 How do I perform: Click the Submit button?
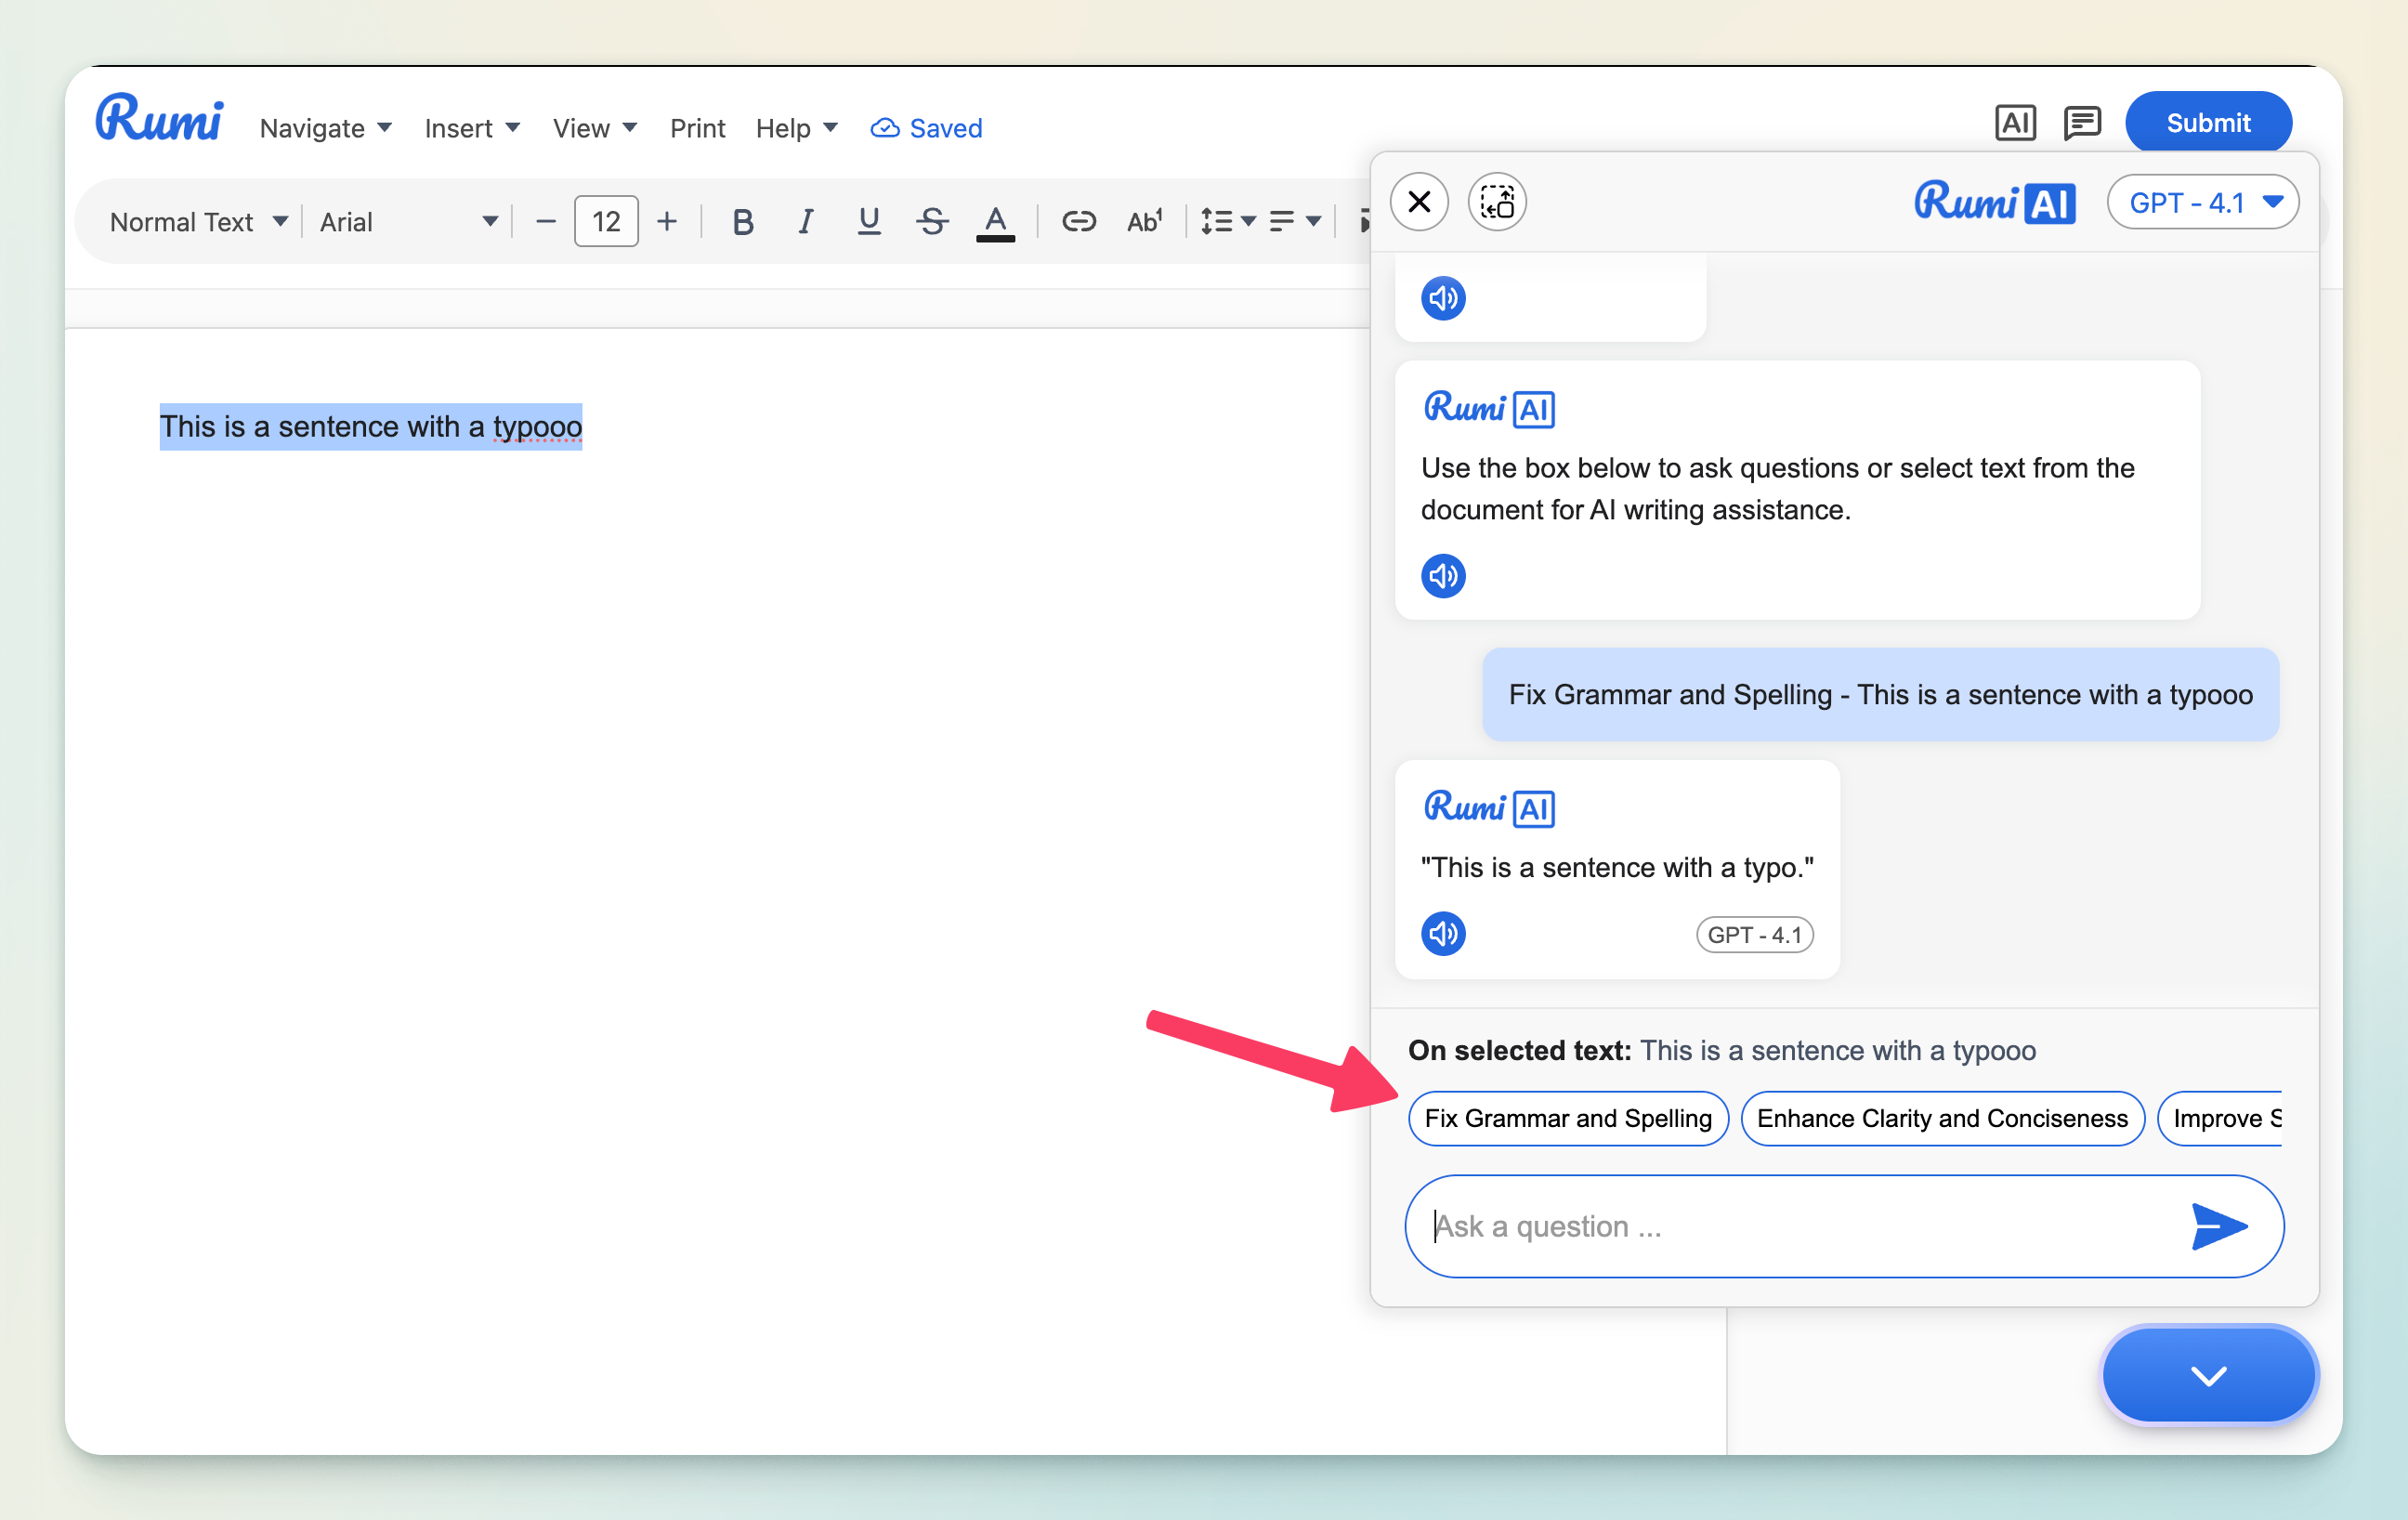[x=2207, y=123]
